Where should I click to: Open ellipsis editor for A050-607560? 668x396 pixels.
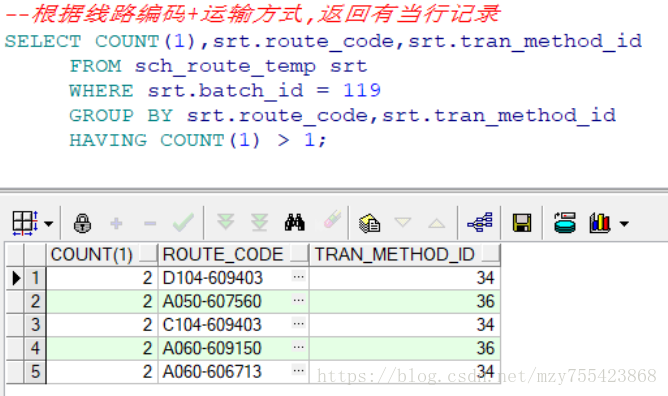point(299,300)
